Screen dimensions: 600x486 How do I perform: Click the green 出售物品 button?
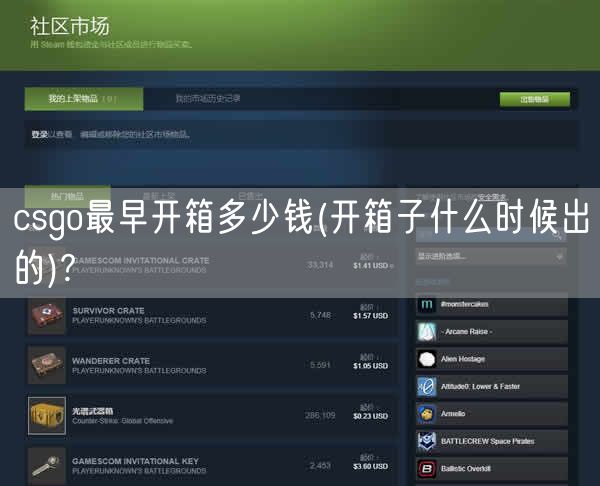[535, 99]
